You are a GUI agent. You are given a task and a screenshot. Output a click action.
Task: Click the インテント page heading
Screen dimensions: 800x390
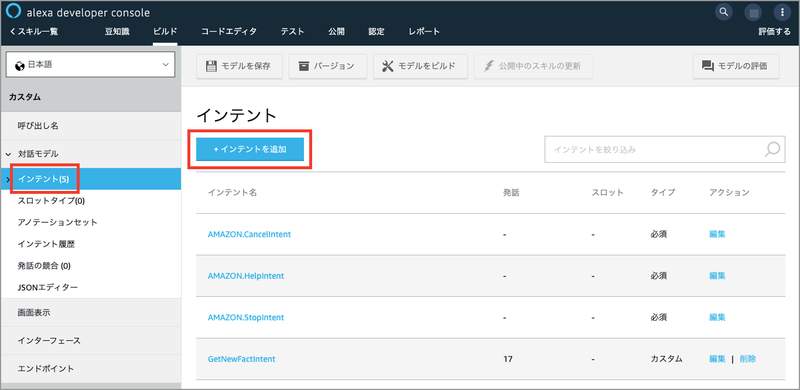click(236, 115)
